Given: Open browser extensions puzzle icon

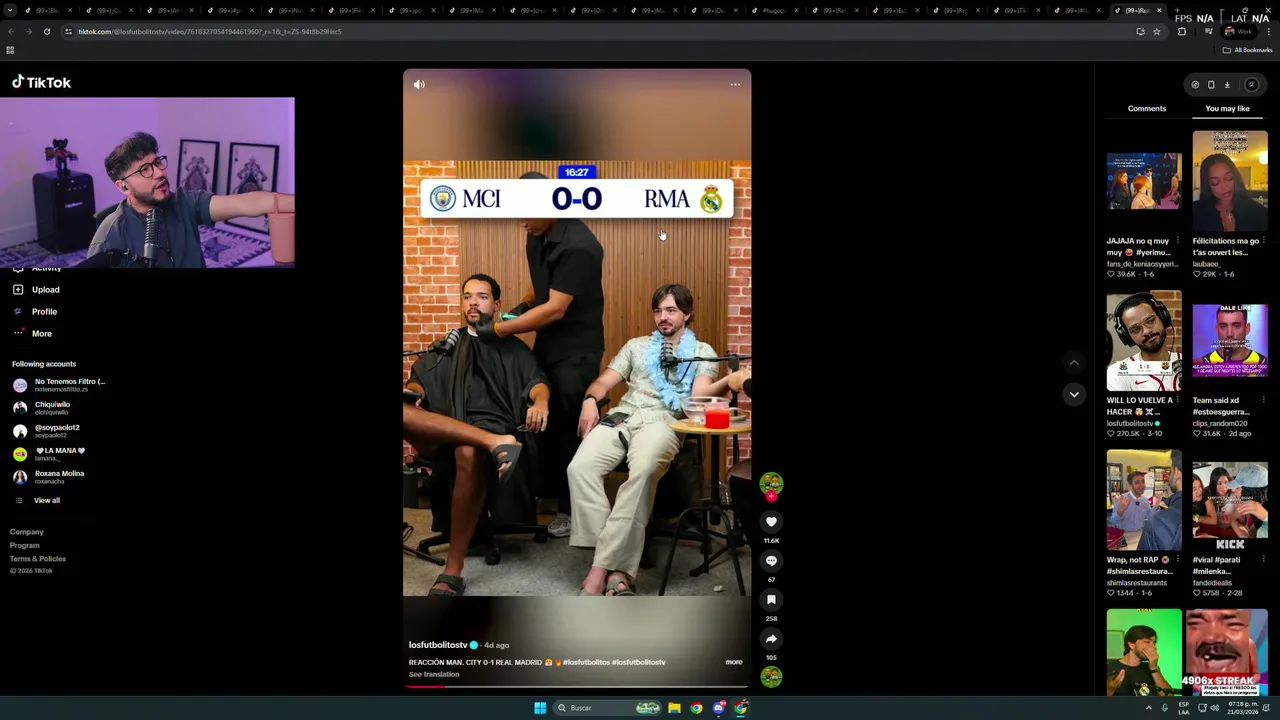Looking at the screenshot, I should tap(1181, 31).
